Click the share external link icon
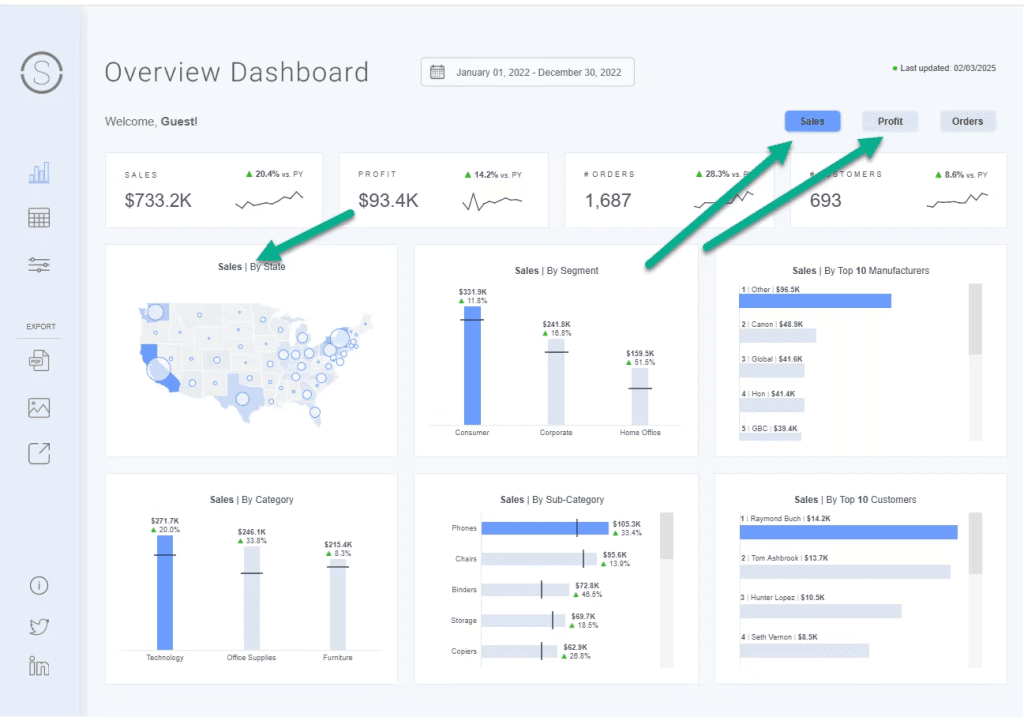The height and width of the screenshot is (717, 1024). (x=39, y=454)
